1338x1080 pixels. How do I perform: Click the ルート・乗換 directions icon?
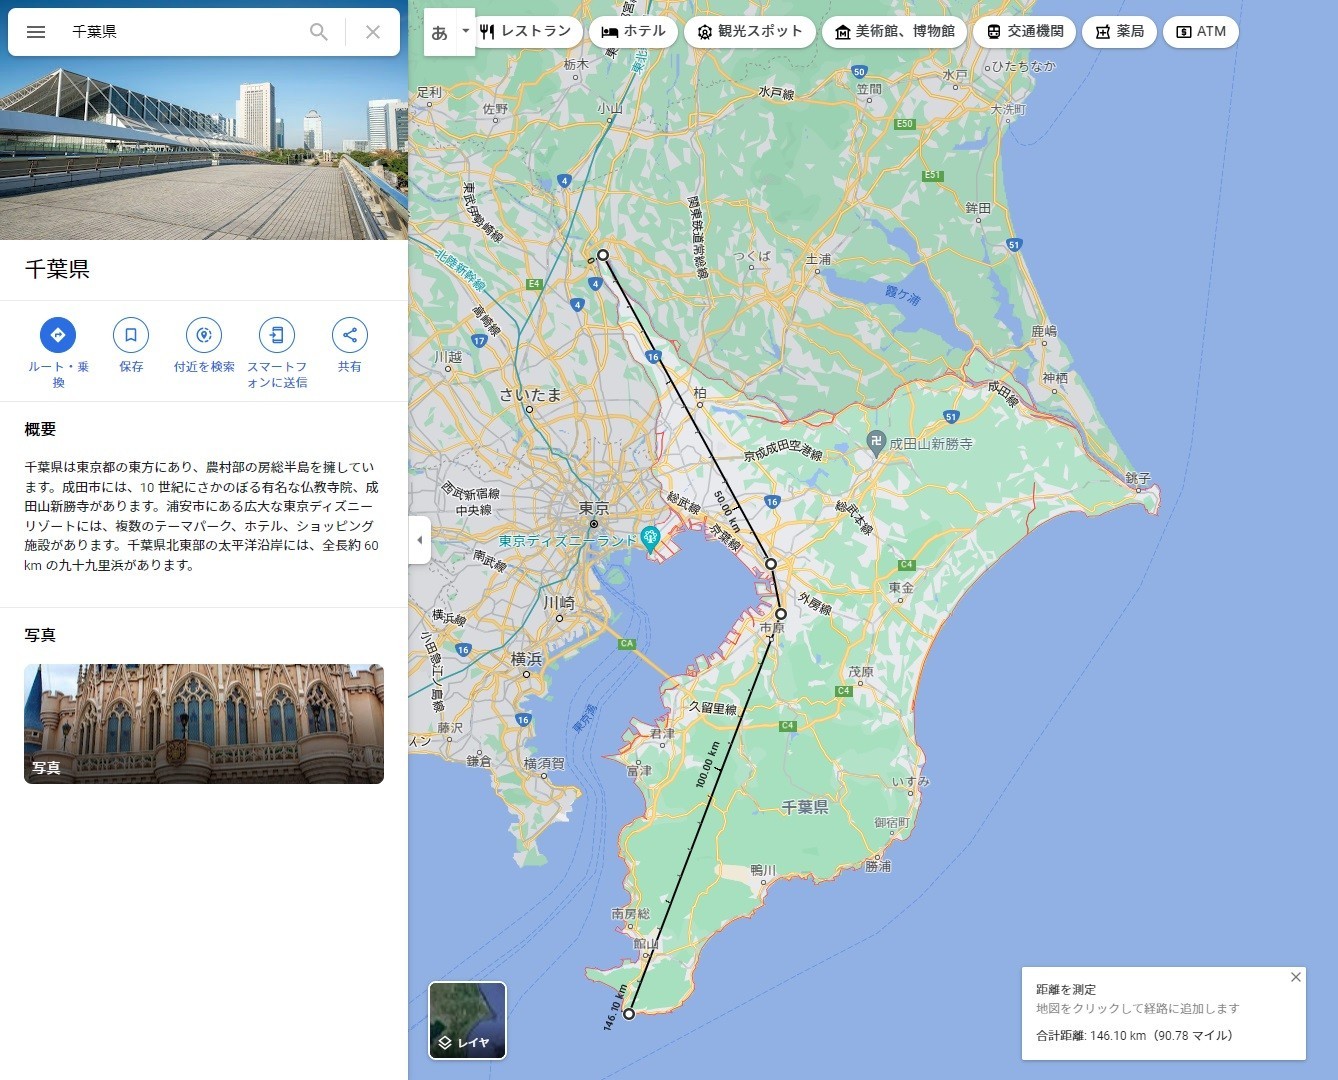58,335
